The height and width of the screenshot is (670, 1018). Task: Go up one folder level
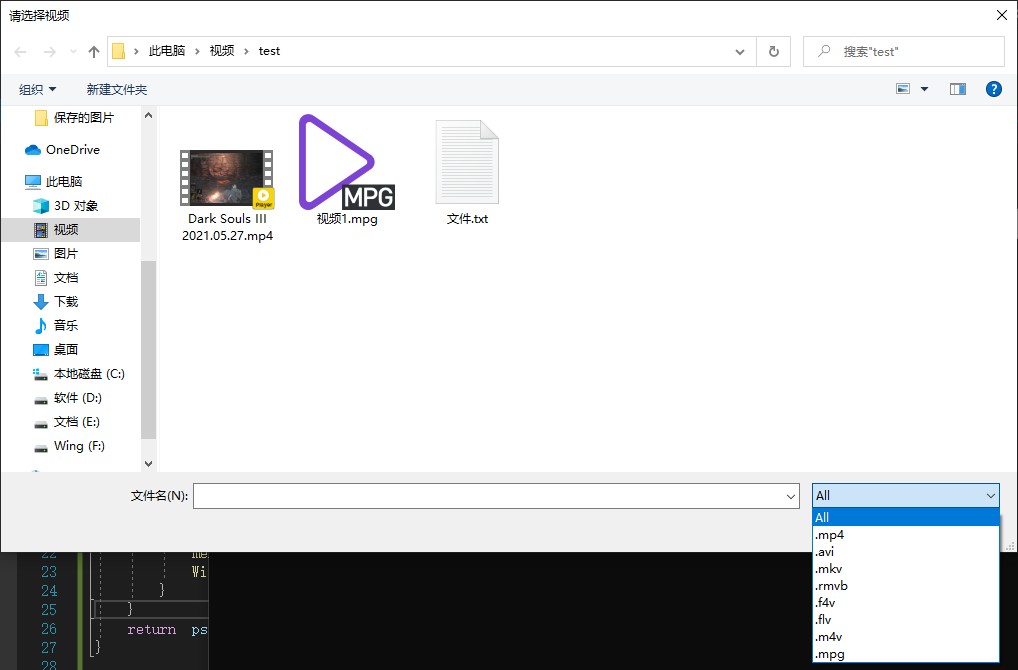(93, 52)
